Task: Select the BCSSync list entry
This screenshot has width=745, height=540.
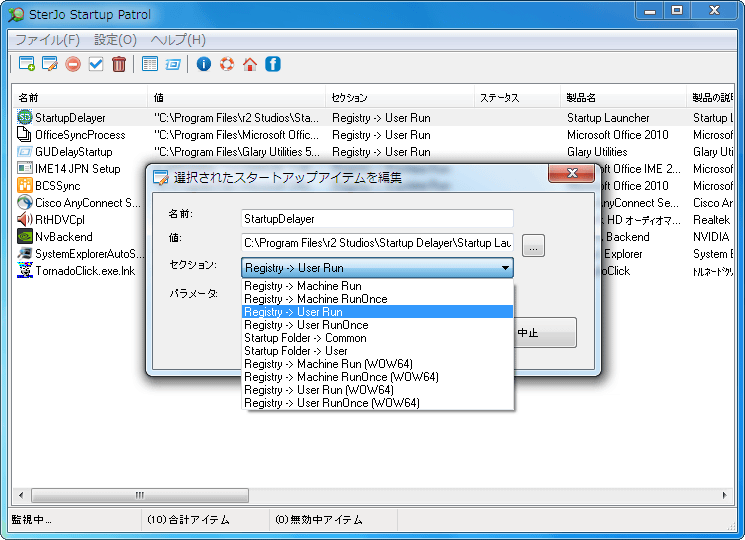Action: tap(57, 186)
